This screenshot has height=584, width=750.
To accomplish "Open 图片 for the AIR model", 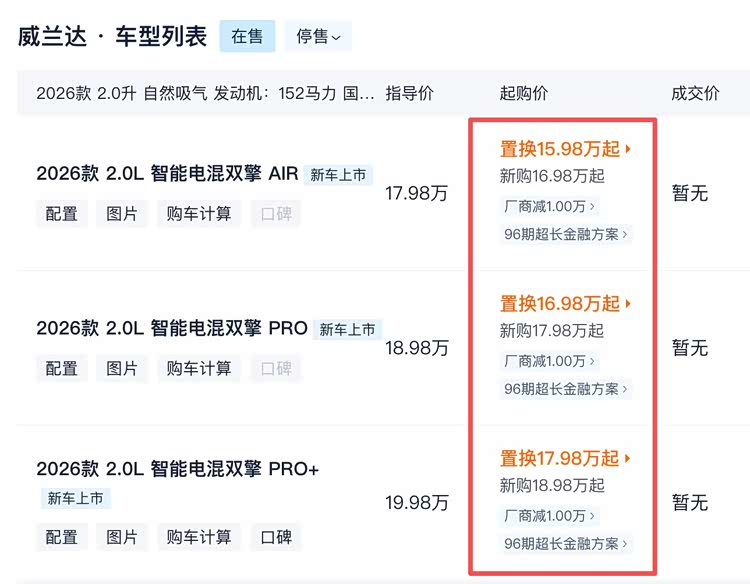I will click(121, 213).
